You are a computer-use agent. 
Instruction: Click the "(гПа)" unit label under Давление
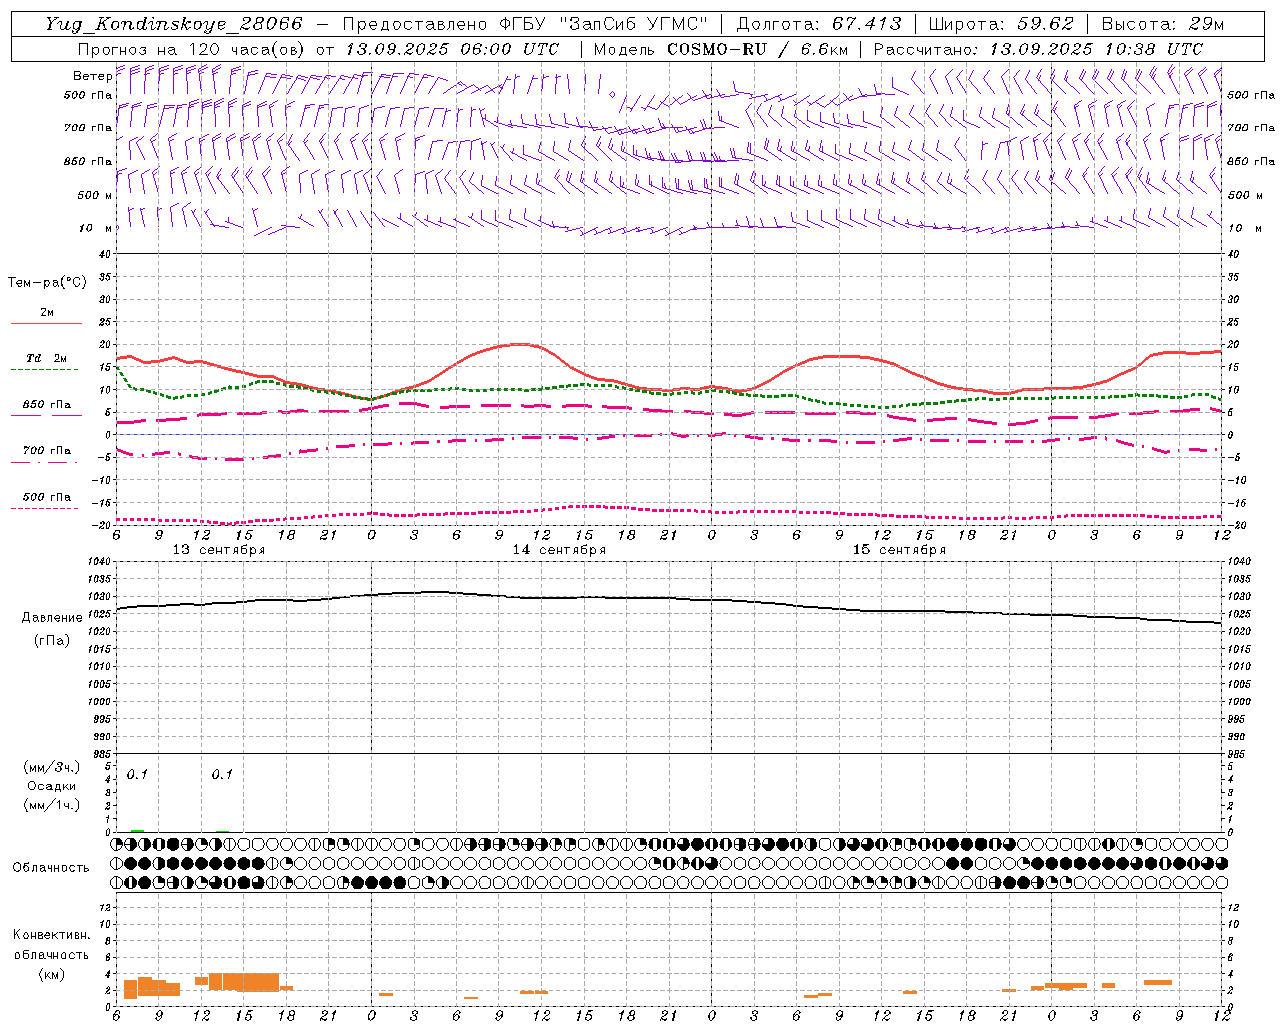click(52, 641)
